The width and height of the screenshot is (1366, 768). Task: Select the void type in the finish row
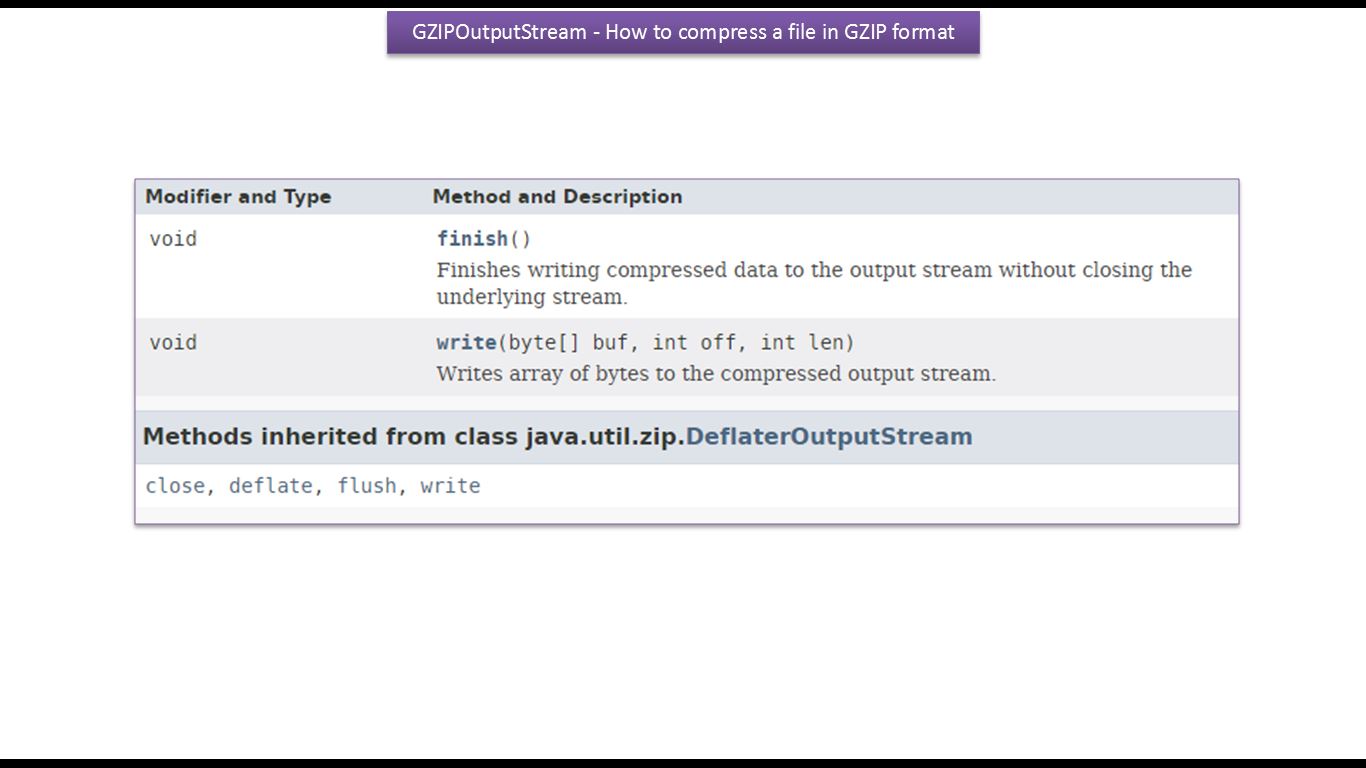pos(173,239)
